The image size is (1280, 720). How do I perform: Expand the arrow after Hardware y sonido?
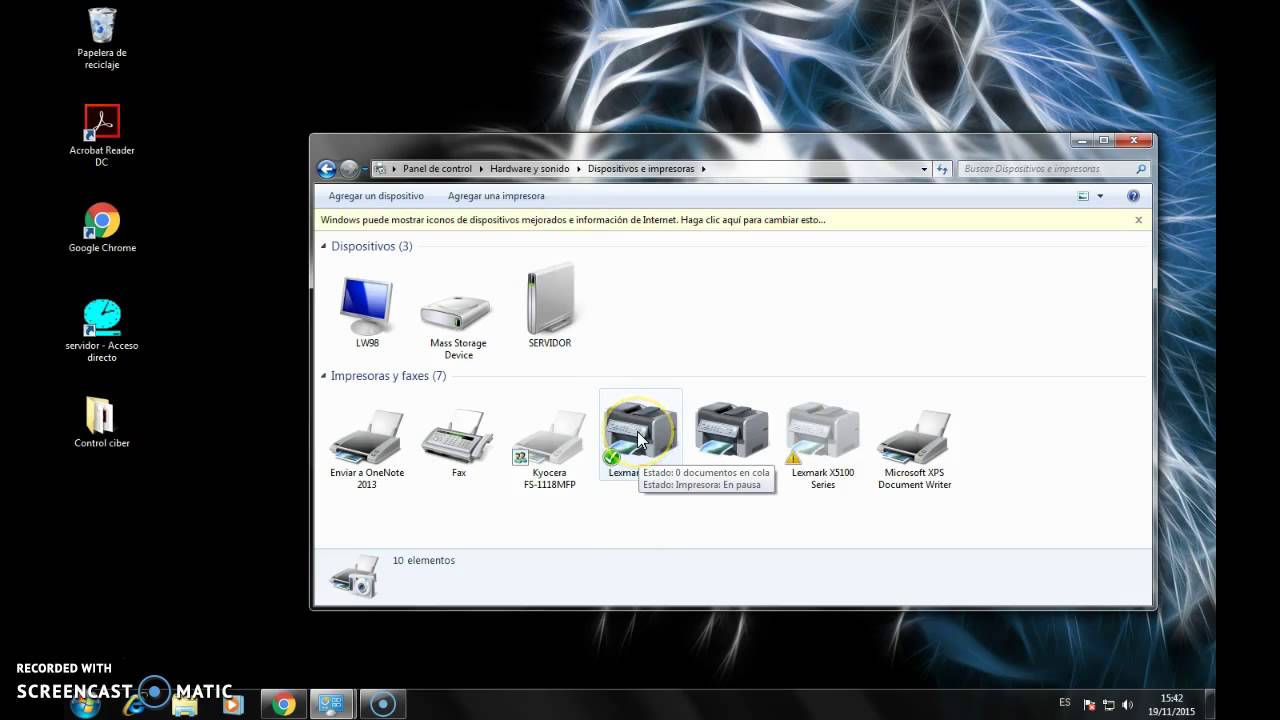[x=579, y=169]
